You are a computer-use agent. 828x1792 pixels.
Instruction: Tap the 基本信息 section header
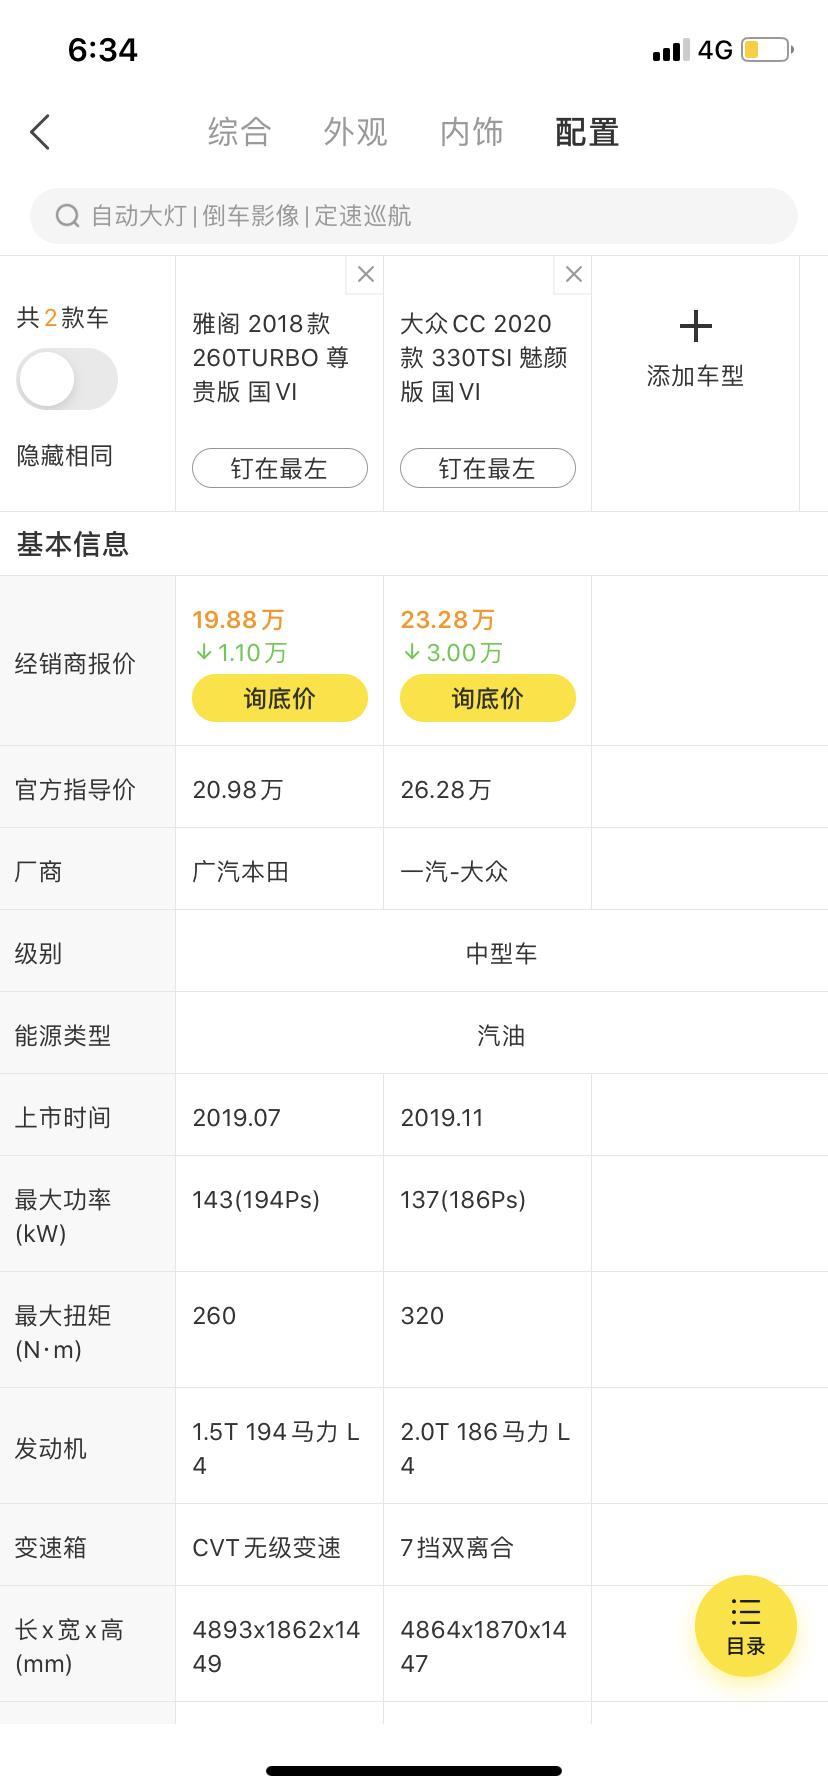tap(72, 544)
